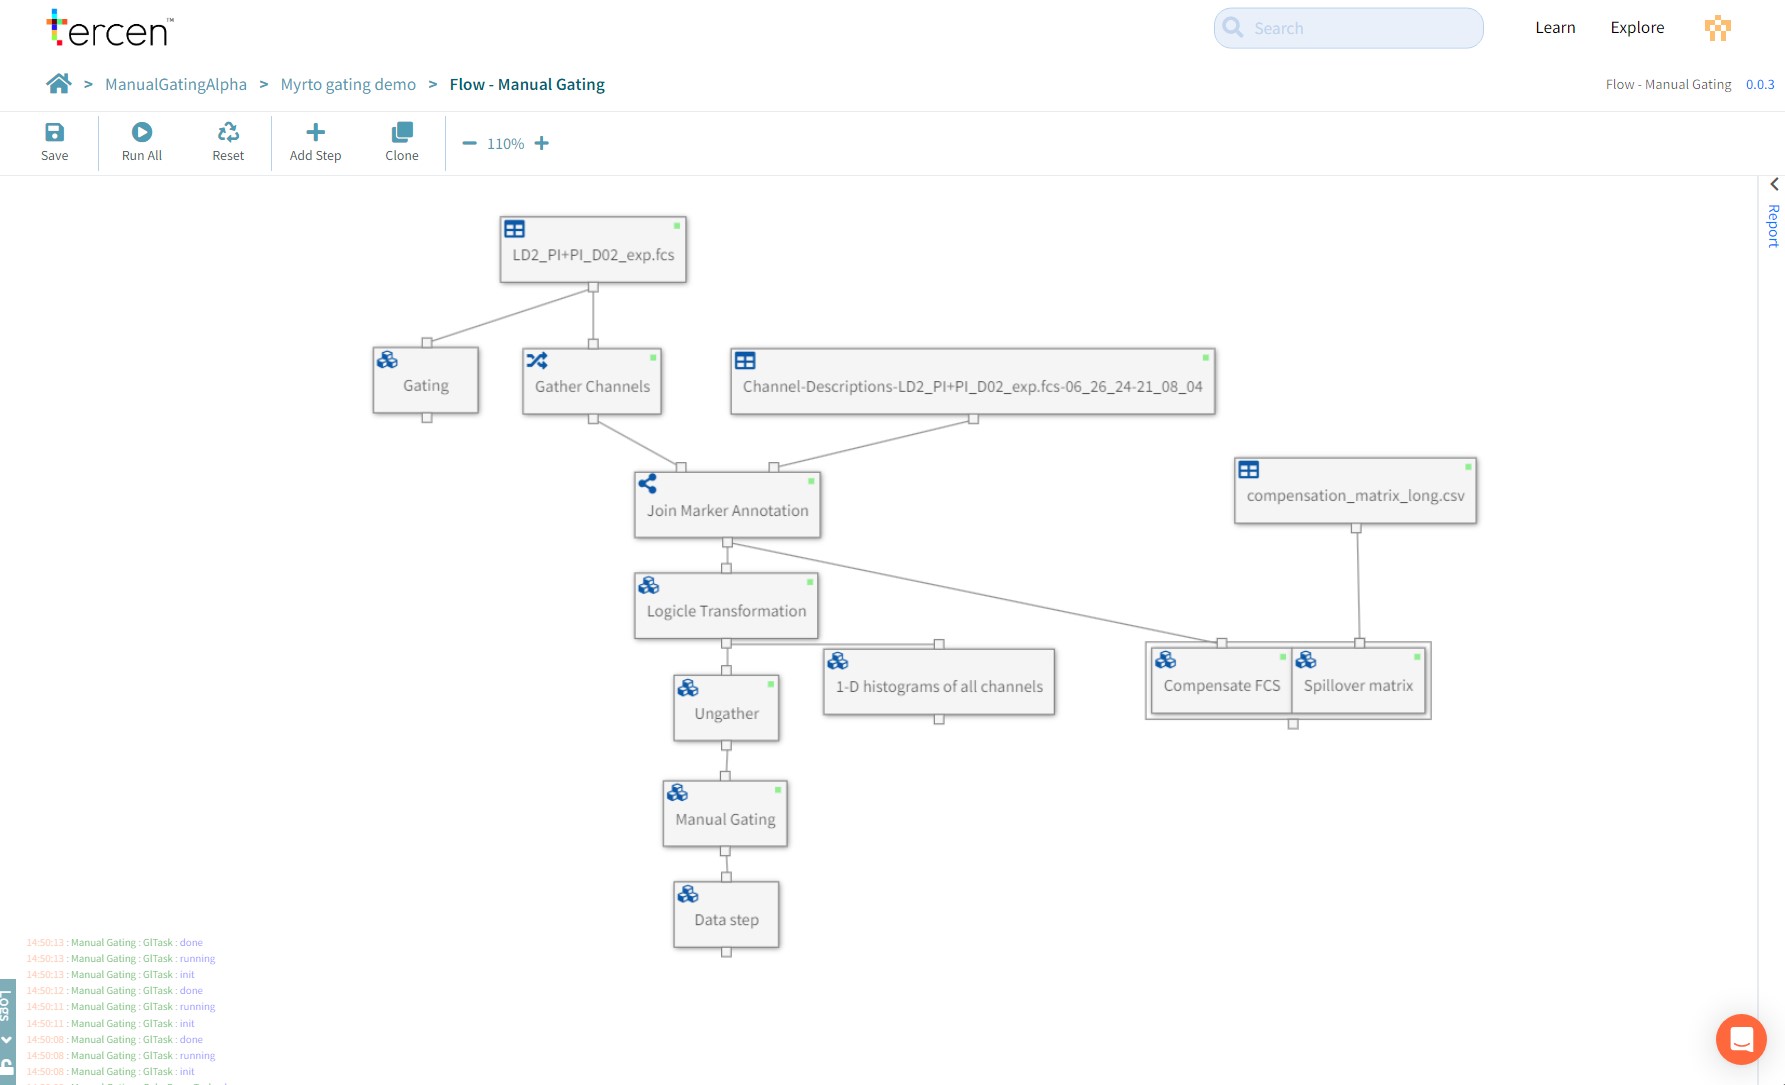The width and height of the screenshot is (1785, 1085).
Task: Clone the workflow using the Clone icon
Action: 402,133
